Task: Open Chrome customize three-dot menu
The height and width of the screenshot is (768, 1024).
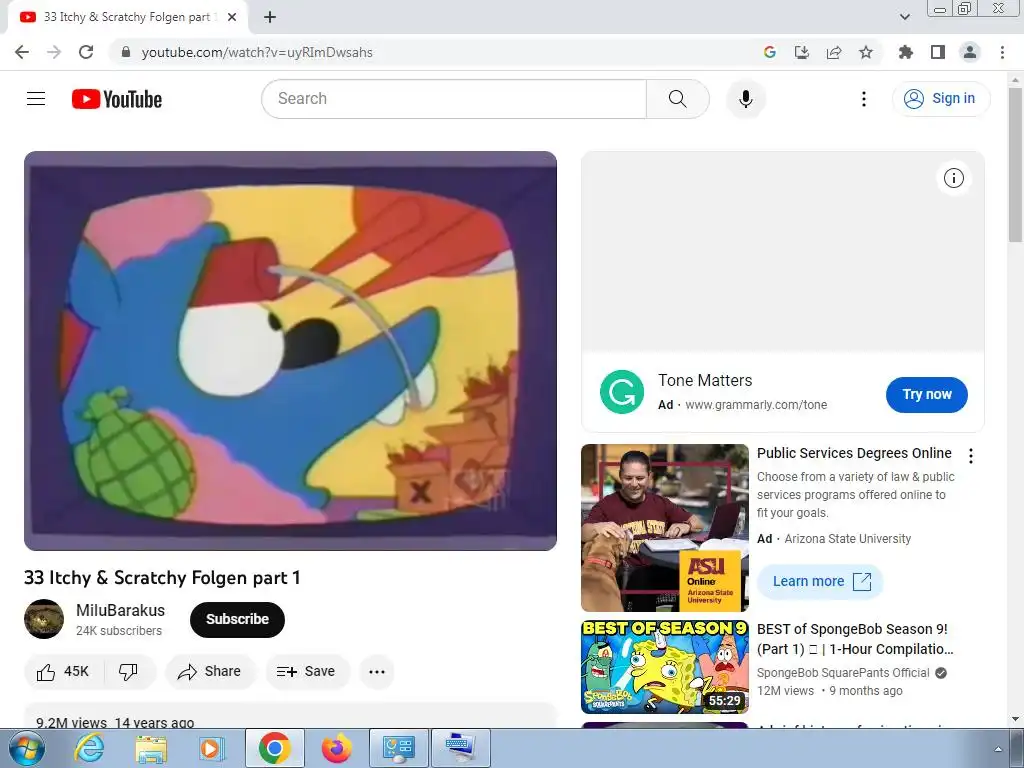Action: point(1002,52)
